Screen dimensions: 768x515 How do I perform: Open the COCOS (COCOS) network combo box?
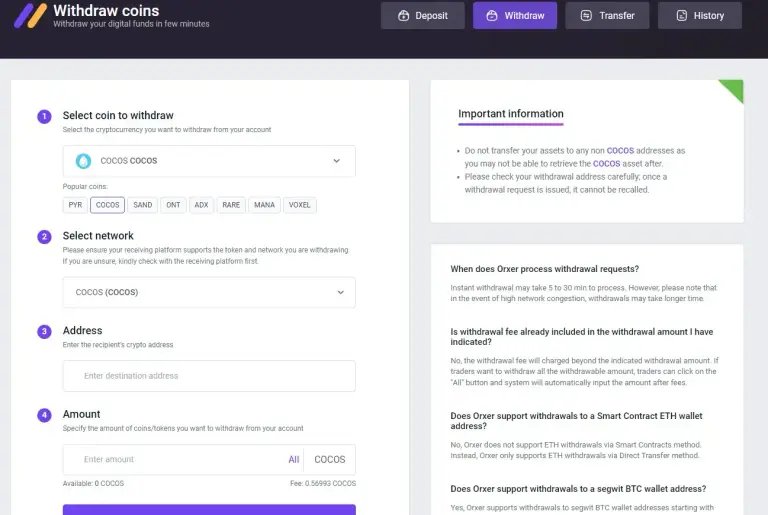[x=209, y=293]
